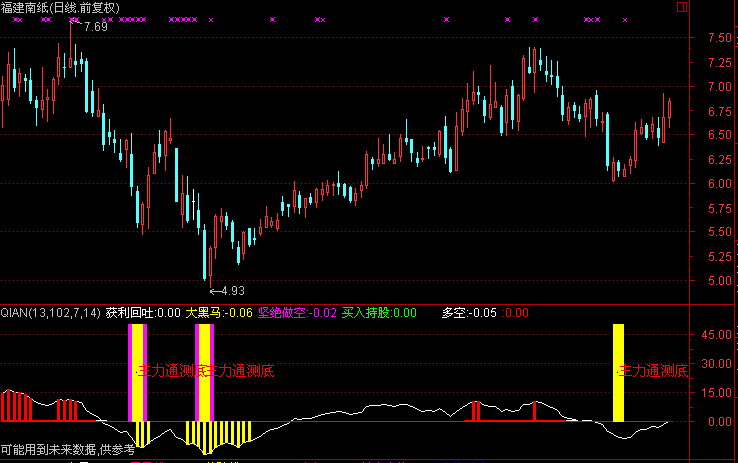Select the rightmost yellow signal bar
The image size is (738, 463).
618,371
